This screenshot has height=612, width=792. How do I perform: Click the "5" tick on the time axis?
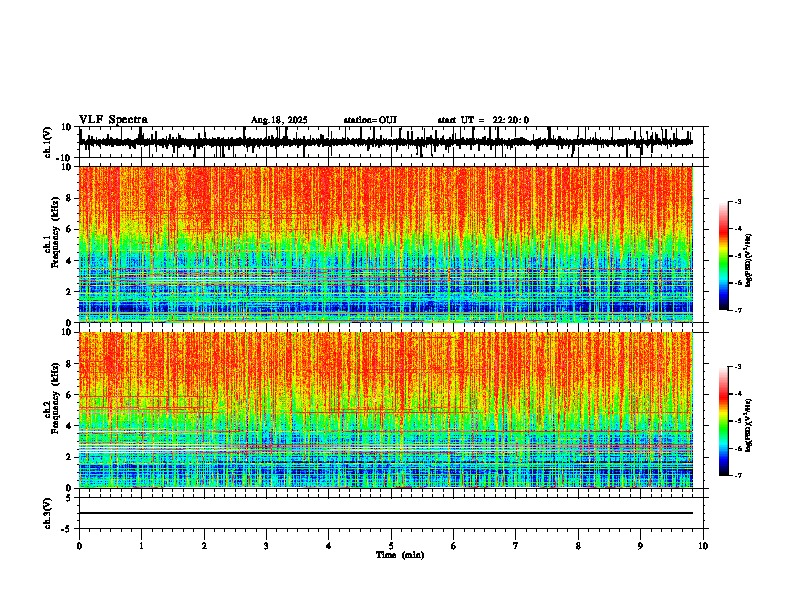(391, 546)
